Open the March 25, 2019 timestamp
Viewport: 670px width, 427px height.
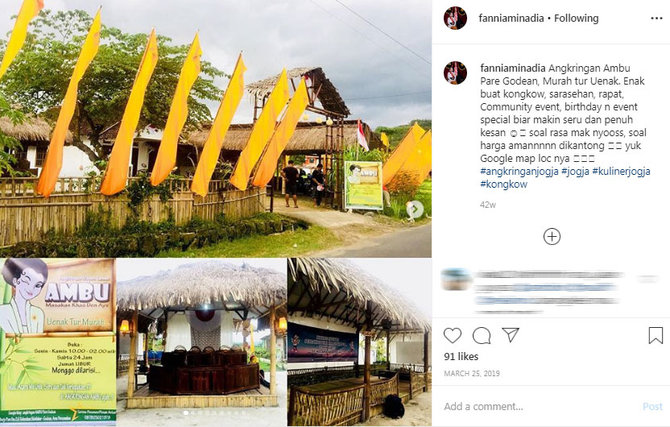(x=472, y=374)
